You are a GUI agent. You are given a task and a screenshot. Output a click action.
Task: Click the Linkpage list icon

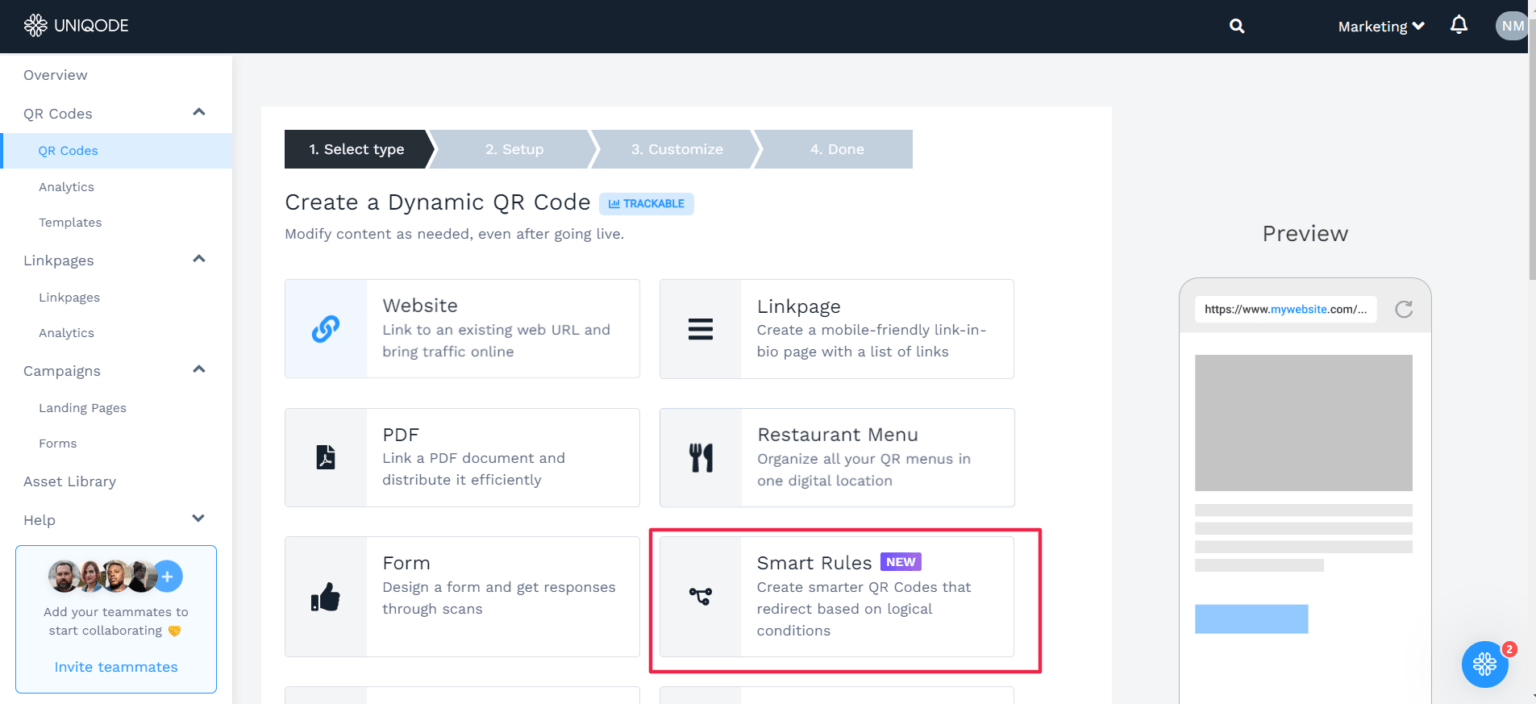coord(700,328)
